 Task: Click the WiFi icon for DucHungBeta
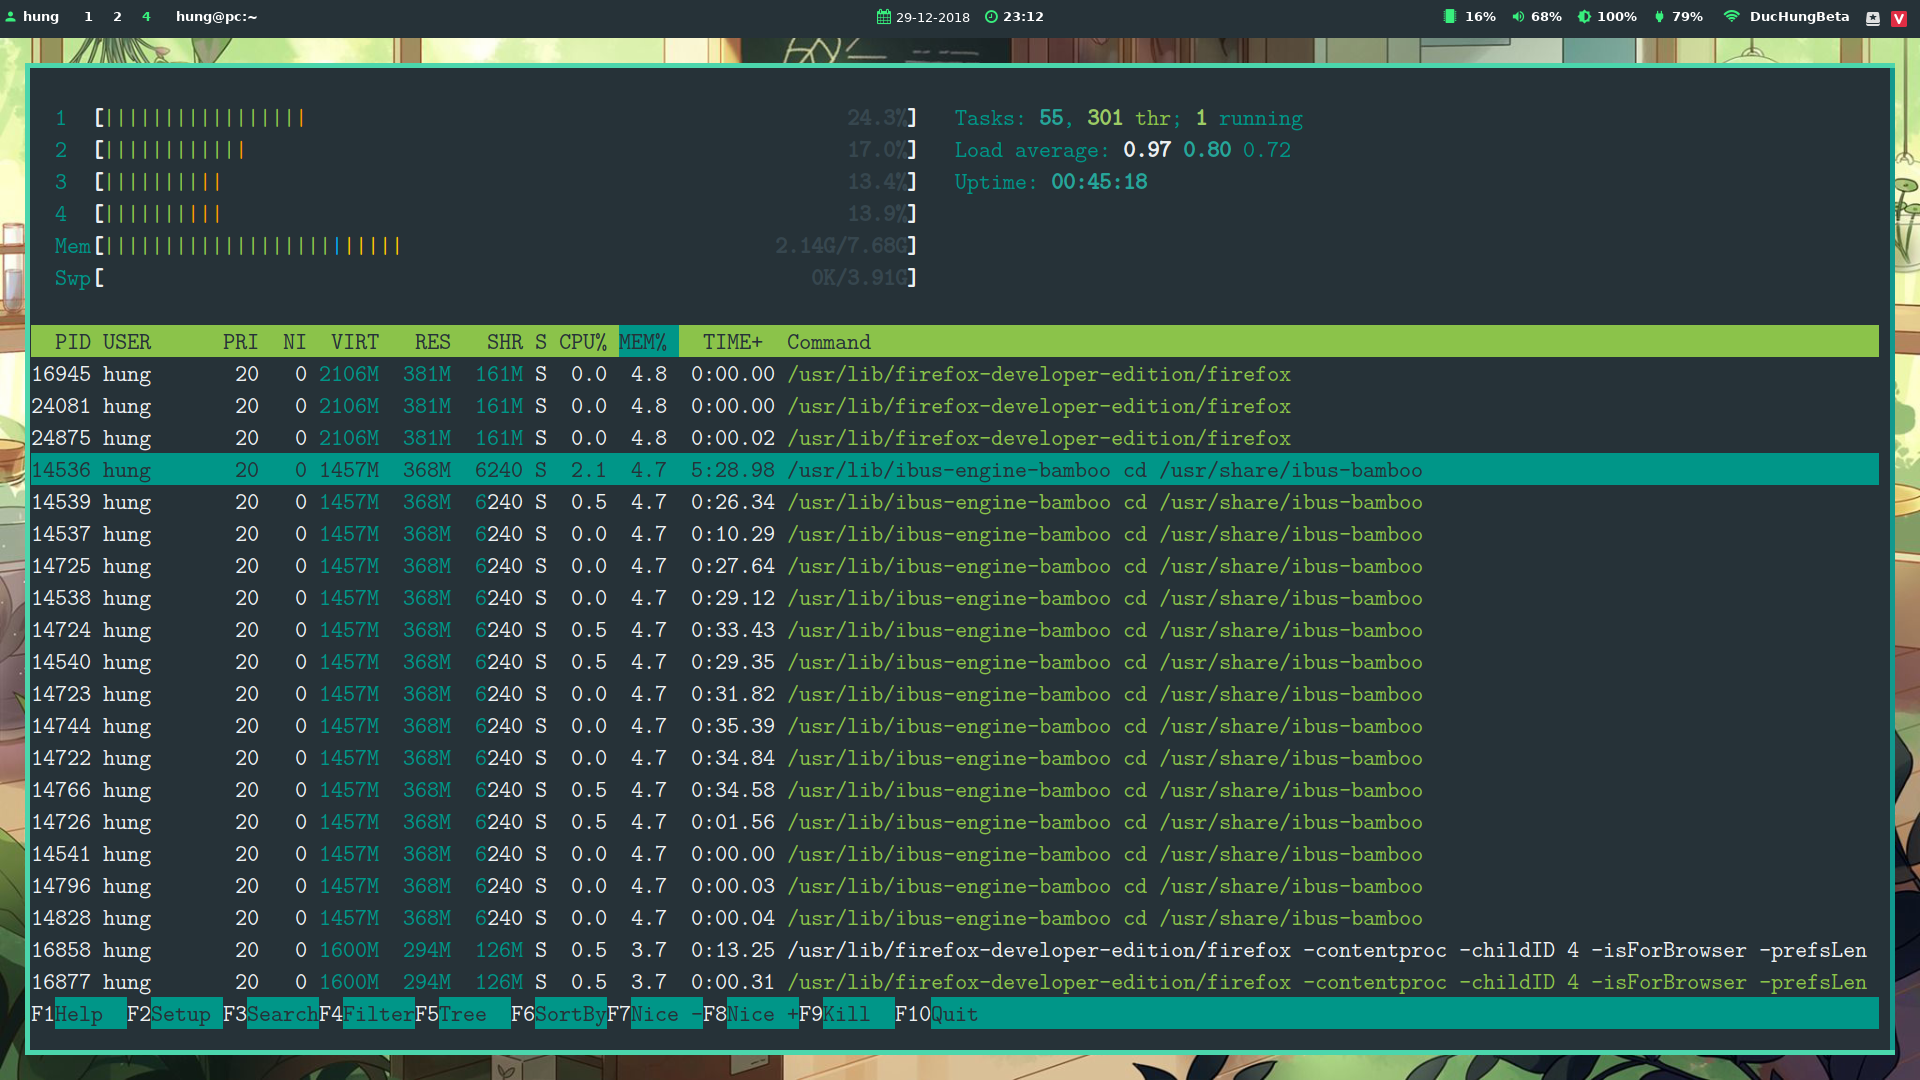1732,16
